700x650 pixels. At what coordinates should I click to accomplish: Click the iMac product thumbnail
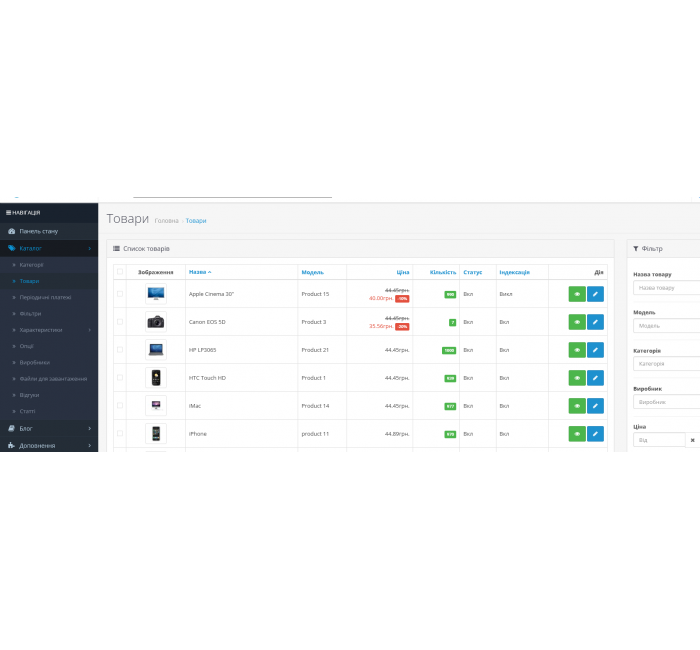[156, 405]
